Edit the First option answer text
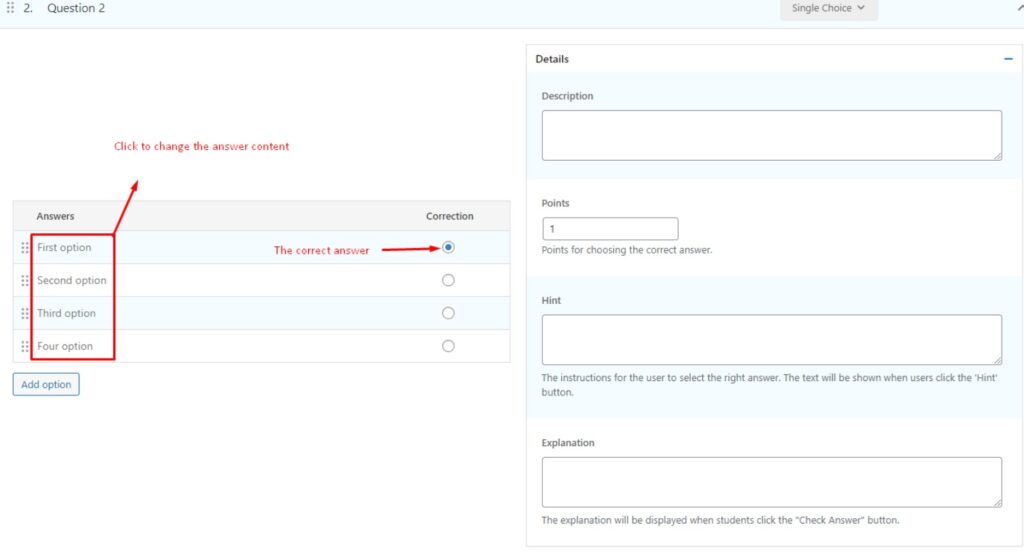The image size is (1024, 552). [x=65, y=248]
